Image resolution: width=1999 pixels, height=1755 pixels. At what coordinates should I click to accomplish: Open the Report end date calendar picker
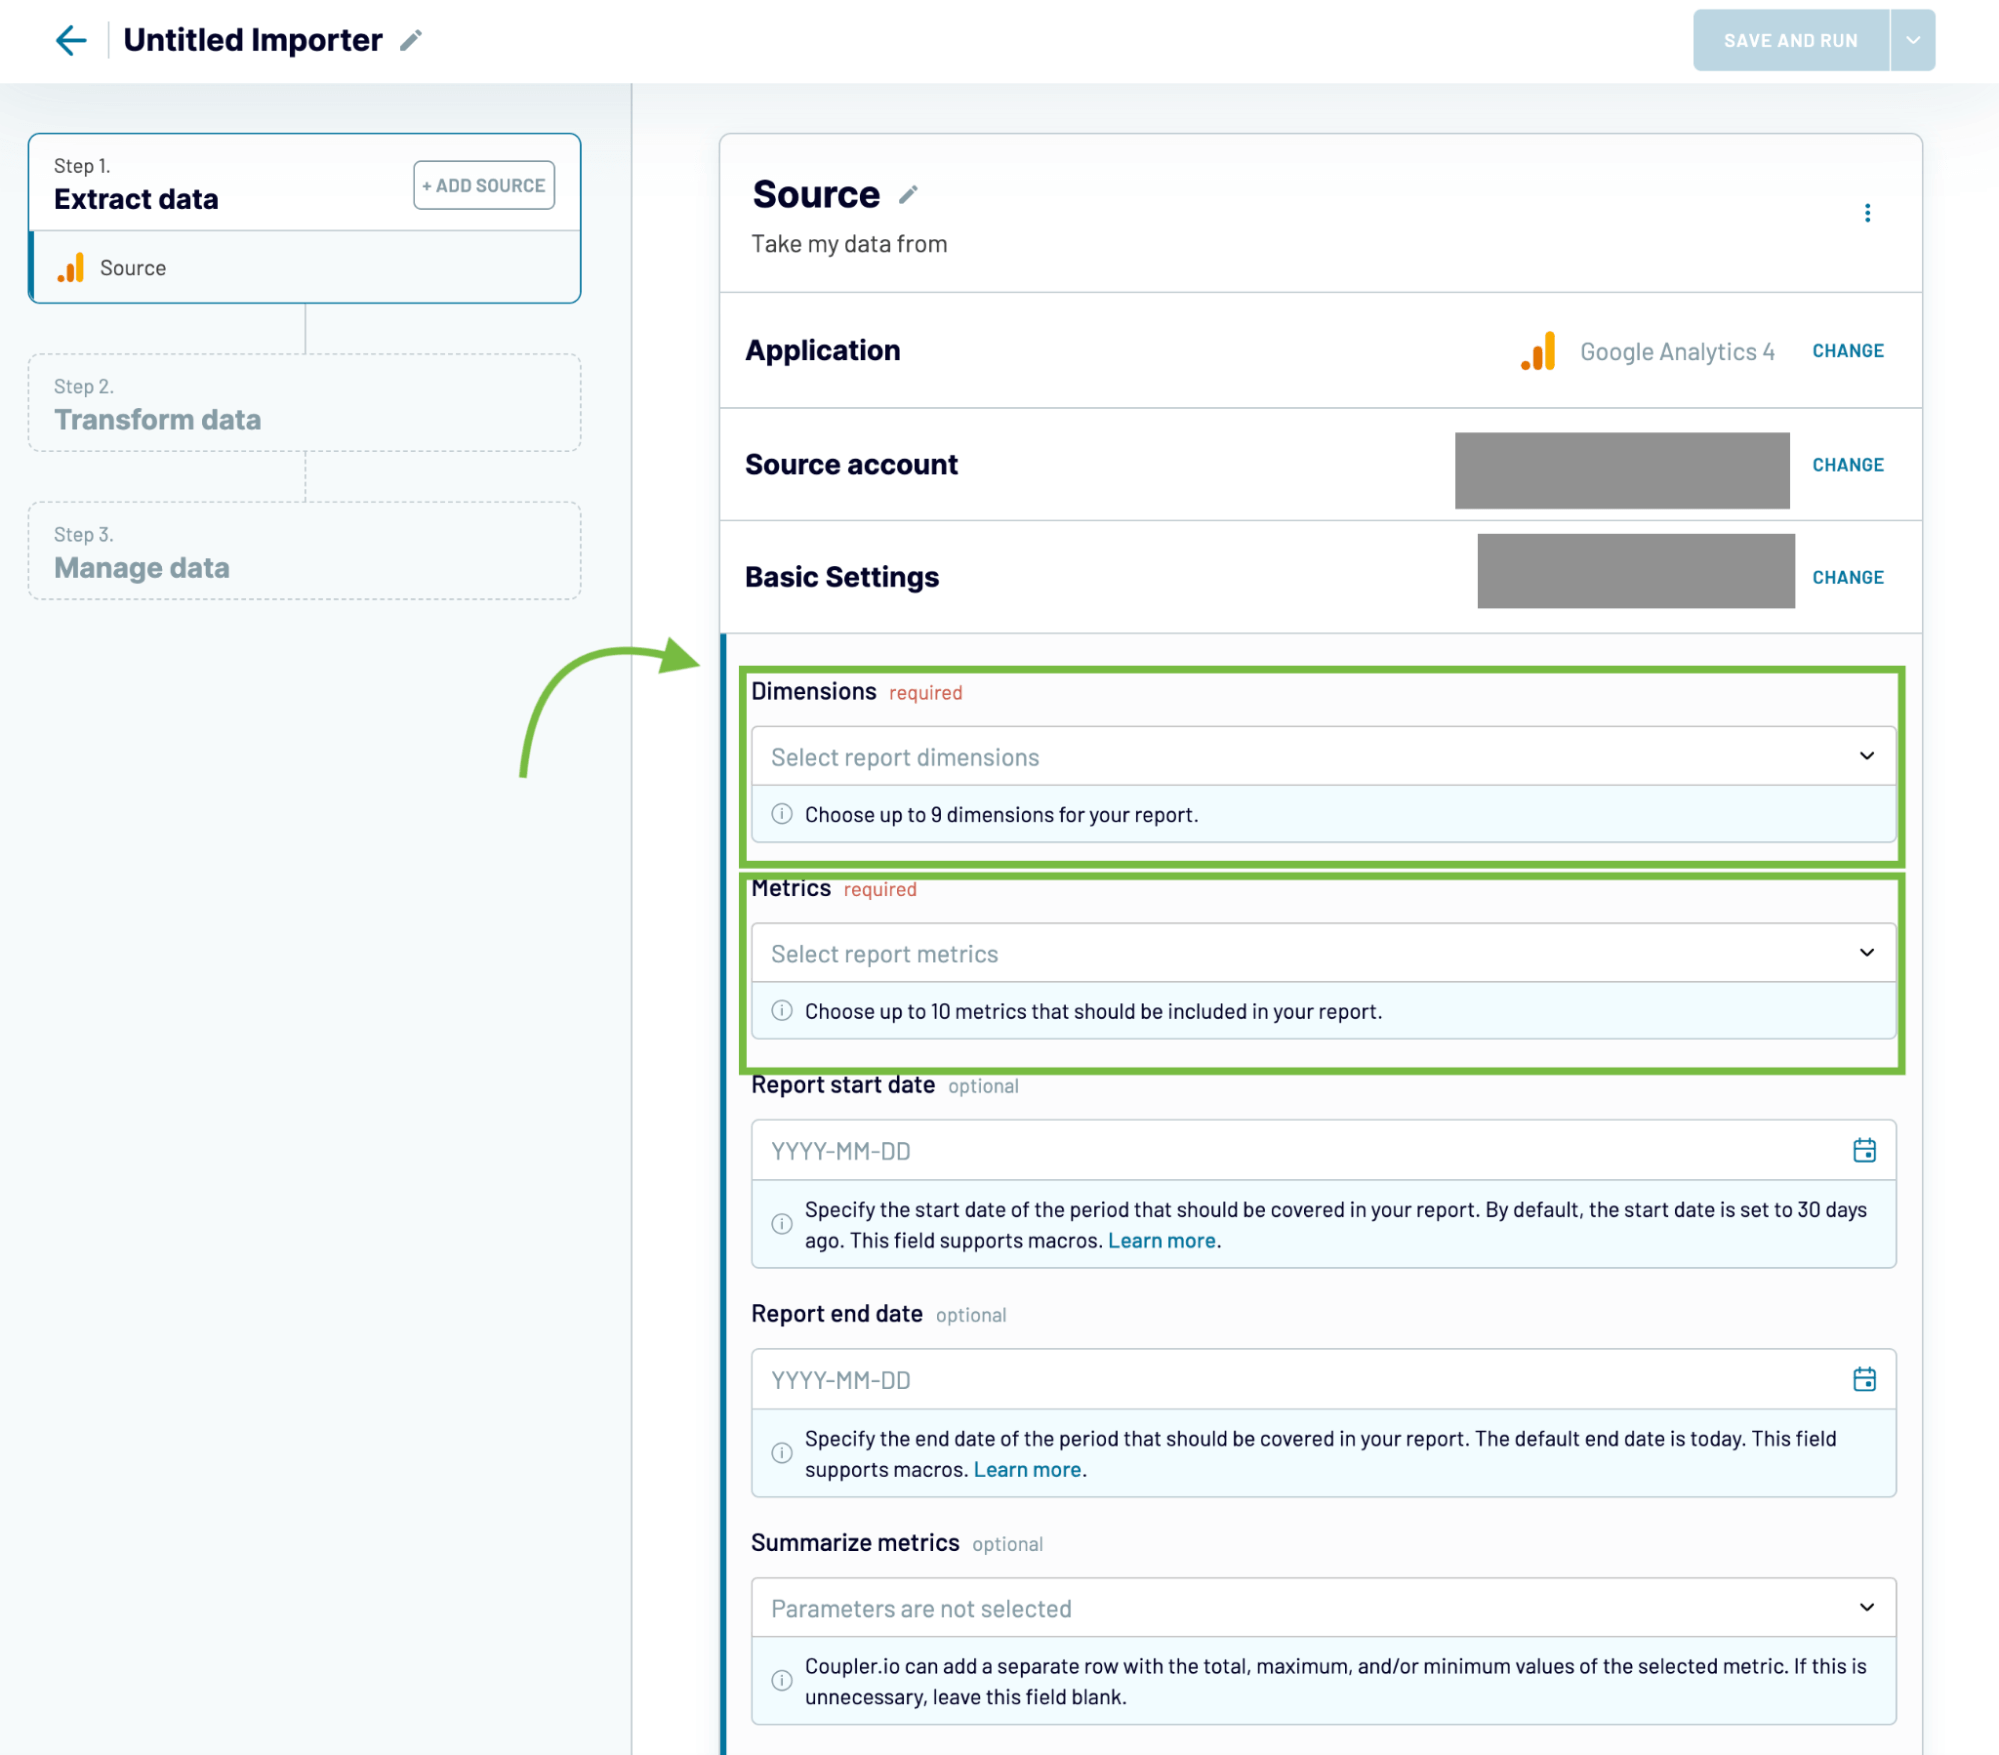tap(1865, 1378)
